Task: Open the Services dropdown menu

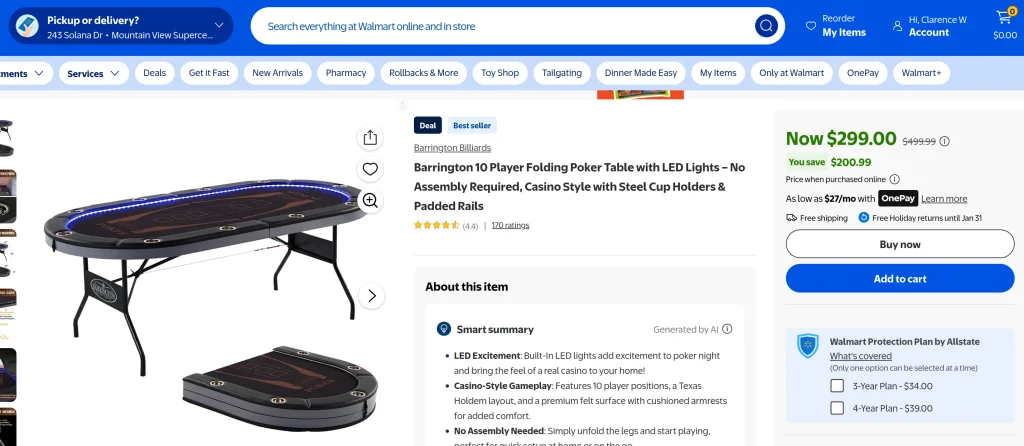Action: 94,73
